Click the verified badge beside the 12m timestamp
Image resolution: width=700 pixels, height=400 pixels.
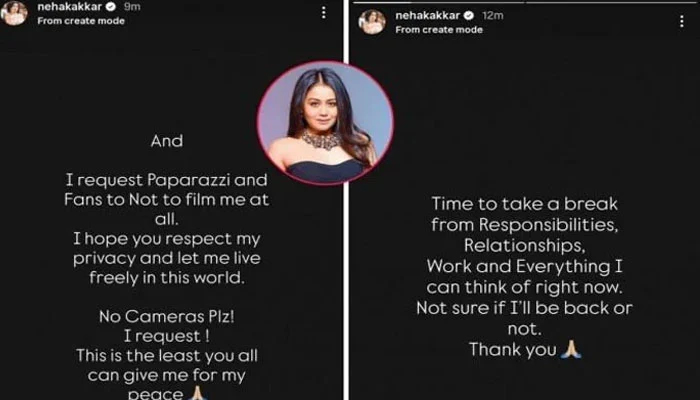pos(468,16)
